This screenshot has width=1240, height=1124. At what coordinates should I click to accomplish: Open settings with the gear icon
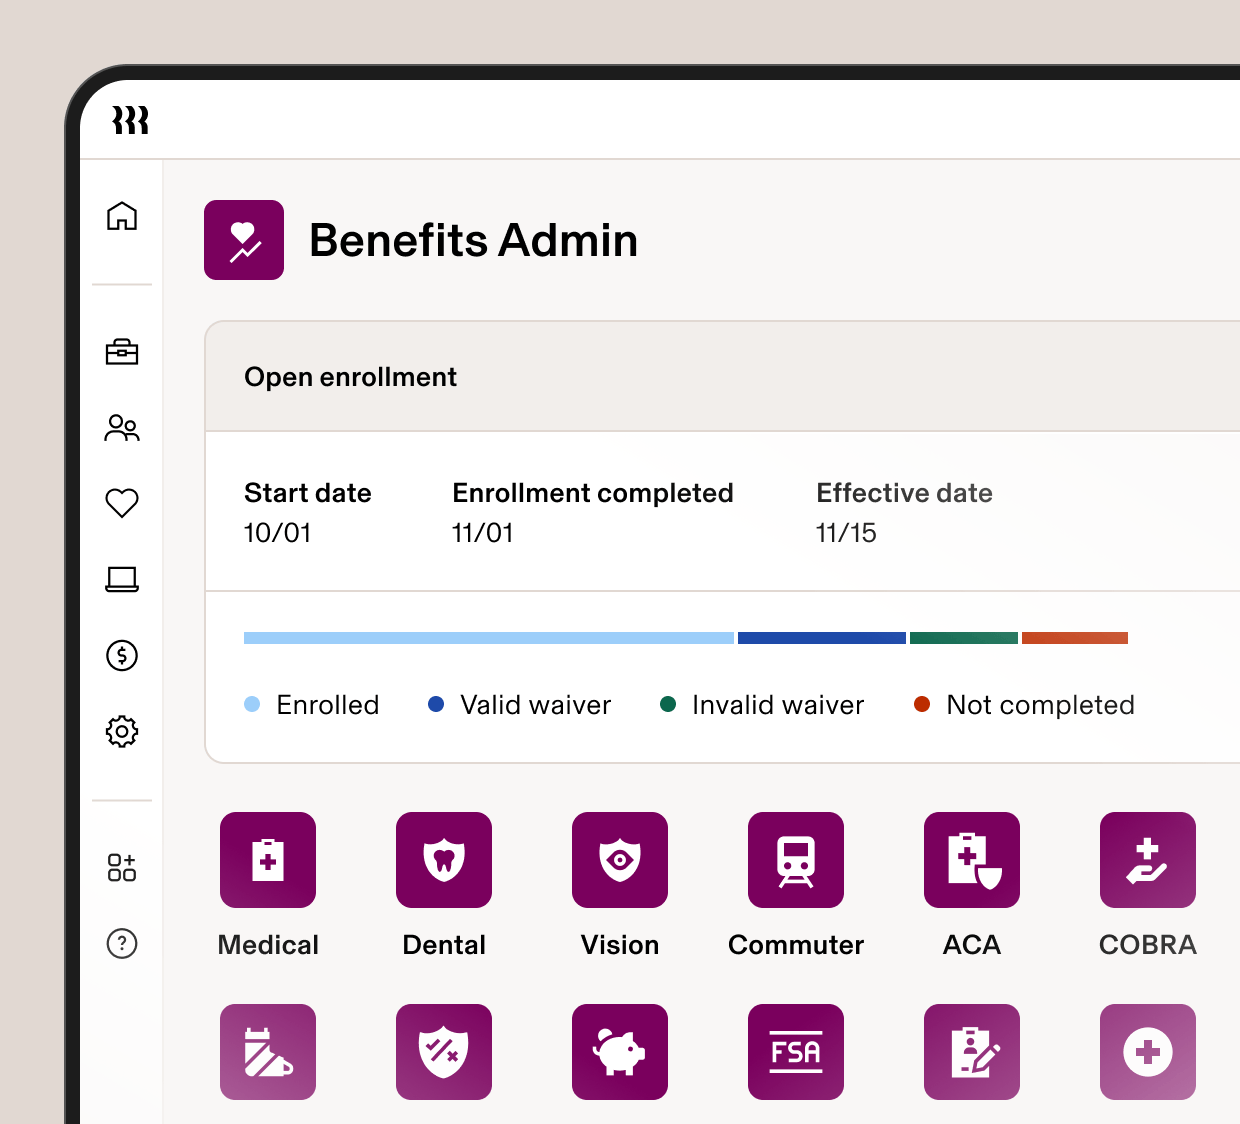[122, 732]
